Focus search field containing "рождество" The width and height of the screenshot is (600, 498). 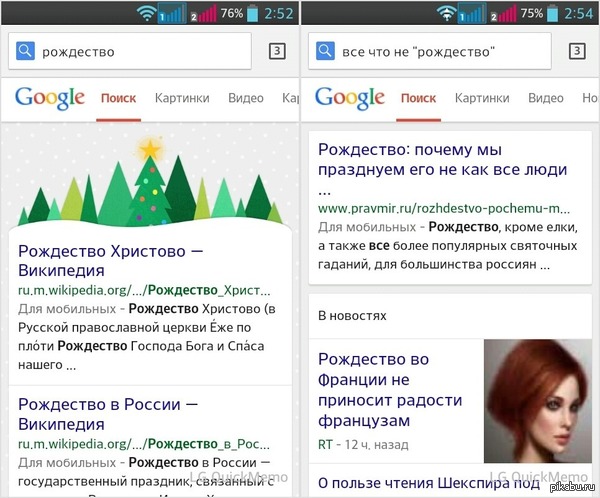(x=130, y=51)
